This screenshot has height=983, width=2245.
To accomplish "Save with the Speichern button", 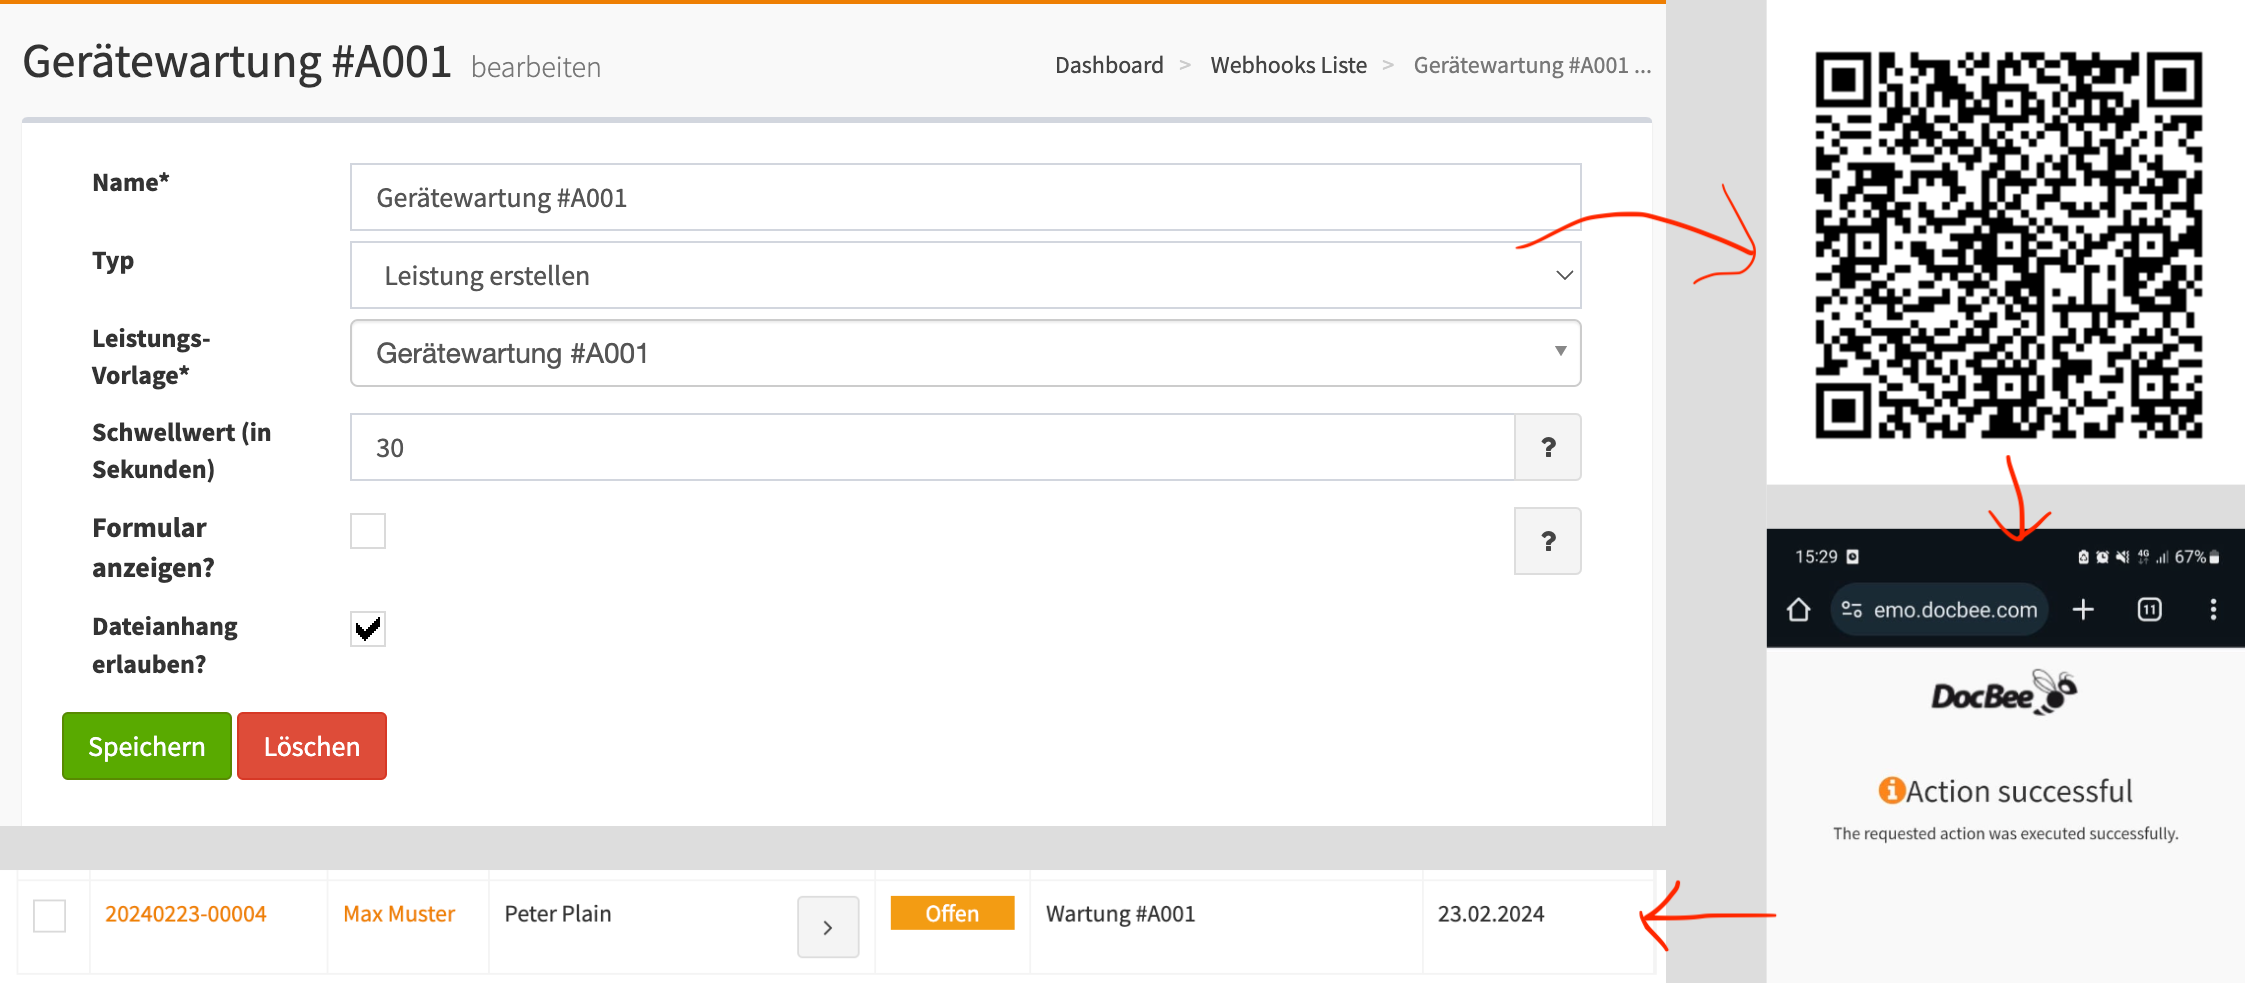I will 147,746.
